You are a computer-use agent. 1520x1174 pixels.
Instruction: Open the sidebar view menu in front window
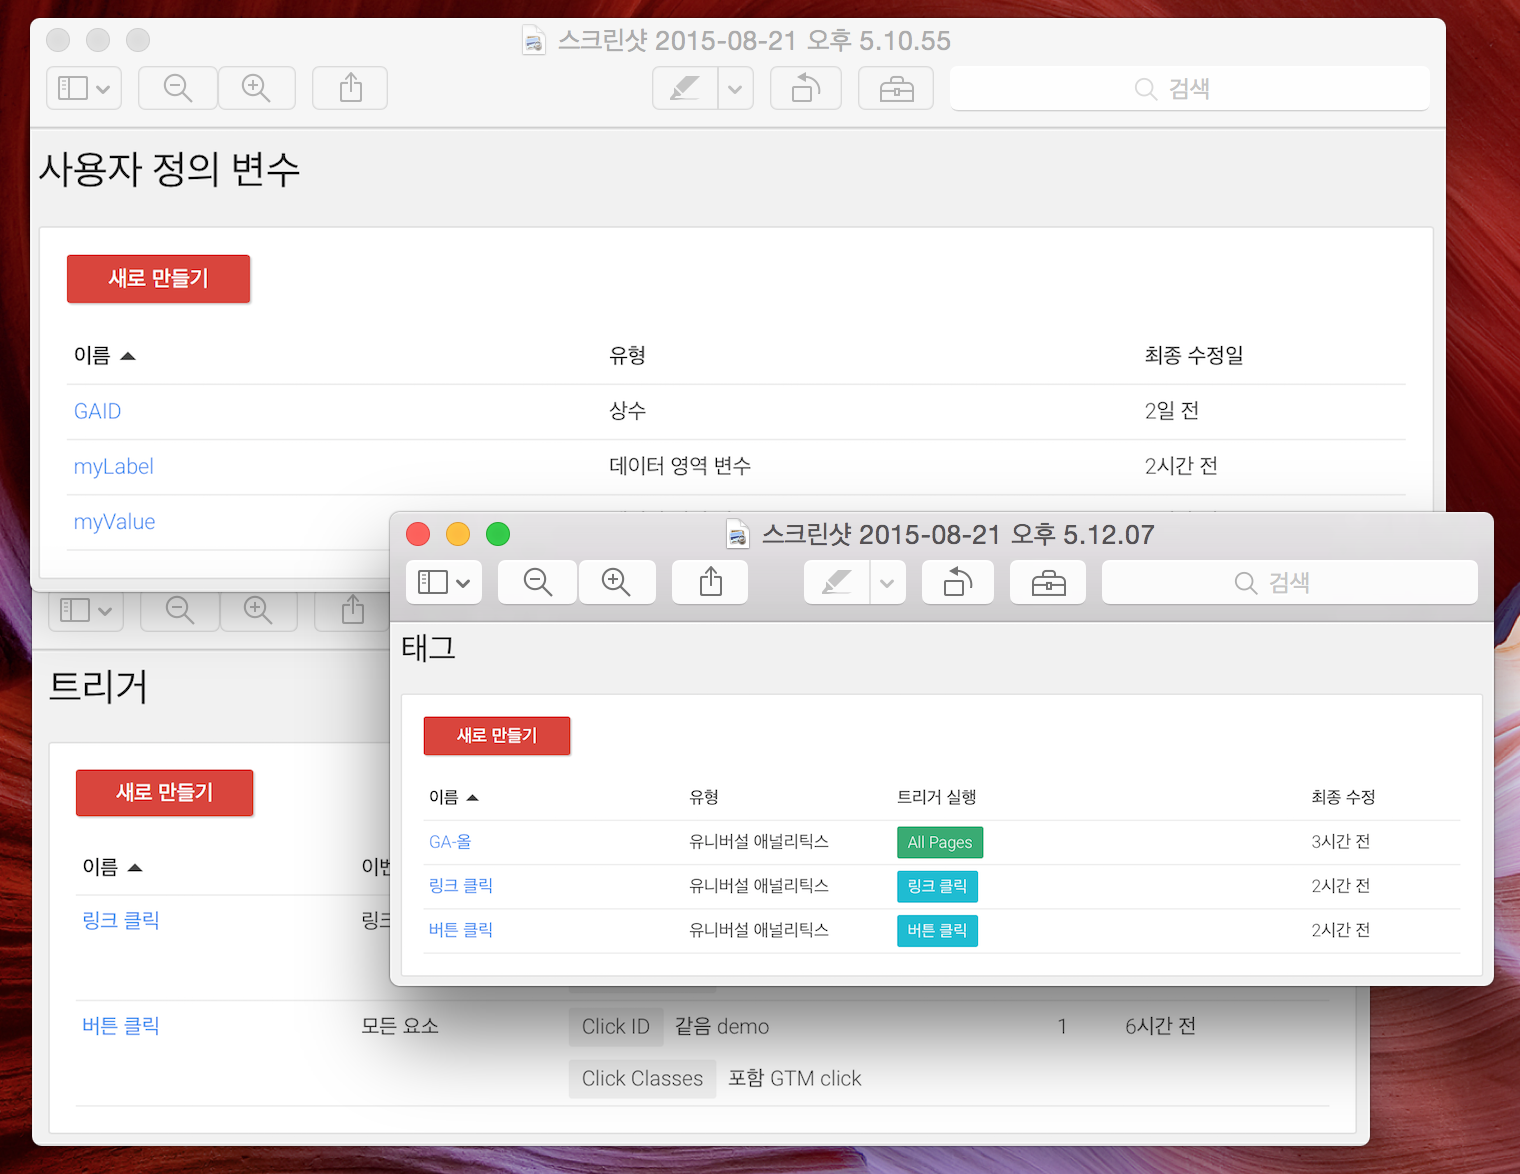444,582
